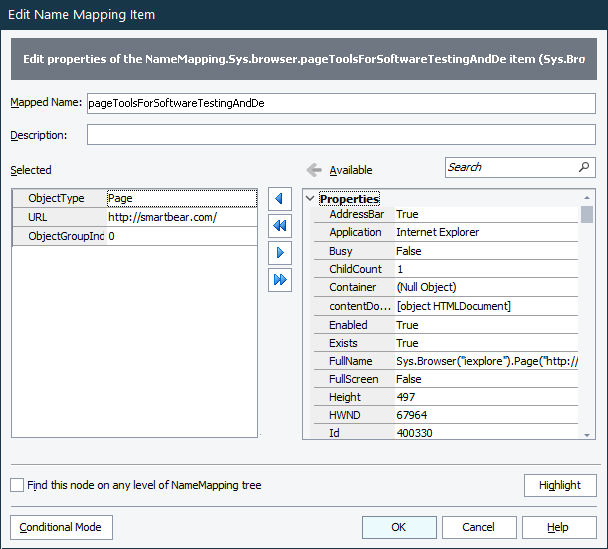Click the double left arrow move-all button
Screen dimensions: 608x549
280,226
